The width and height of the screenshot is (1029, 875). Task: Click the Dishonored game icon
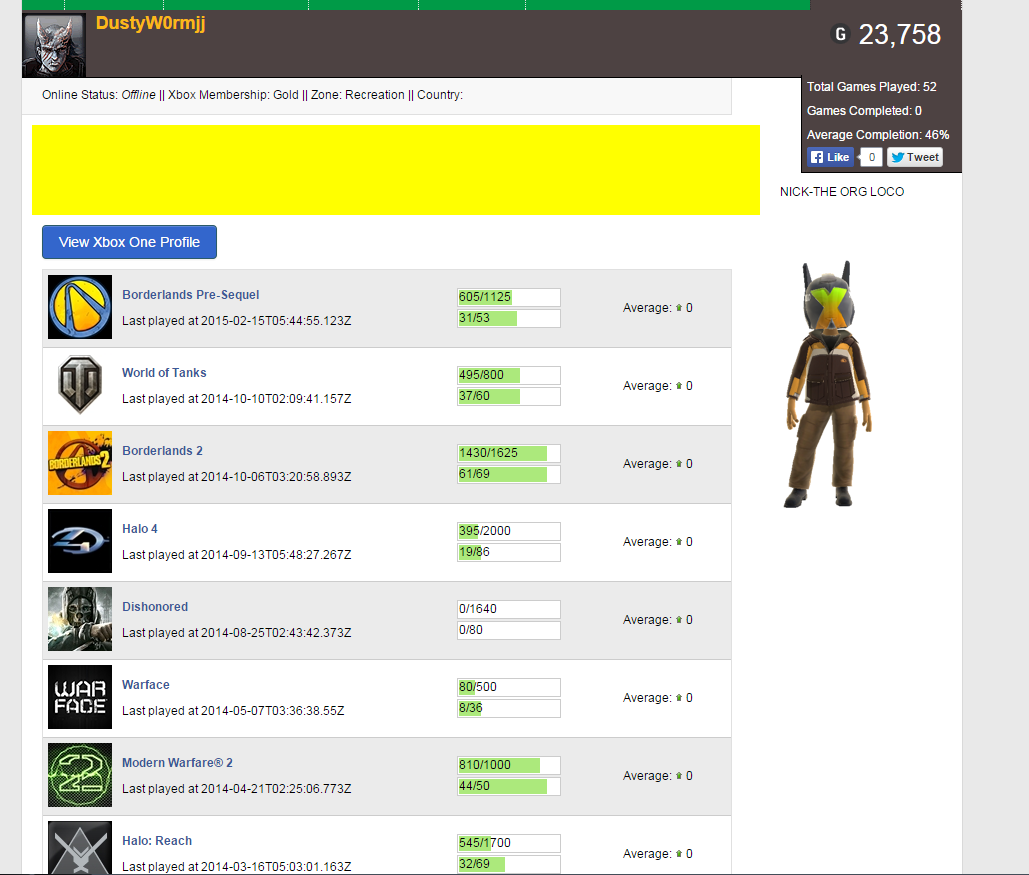click(80, 619)
